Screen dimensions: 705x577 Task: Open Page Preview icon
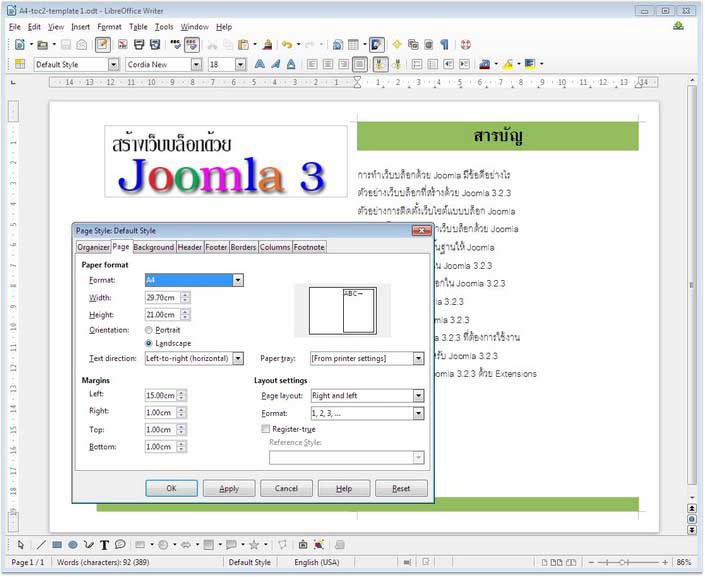point(155,45)
